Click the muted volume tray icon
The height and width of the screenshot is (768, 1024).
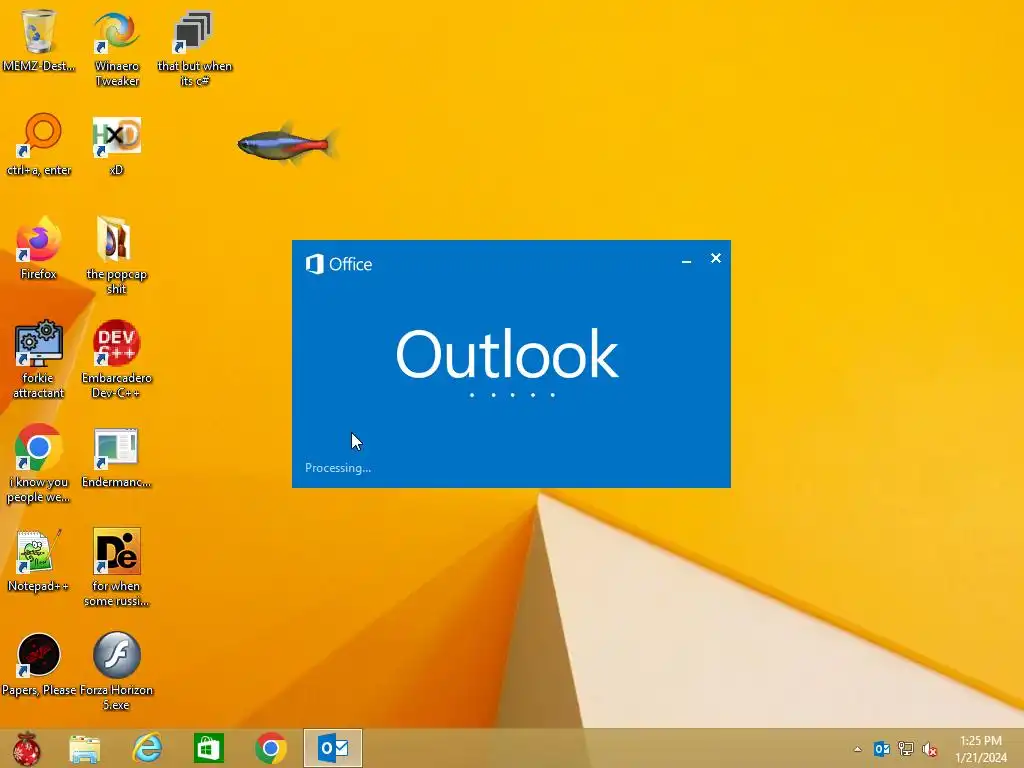[930, 749]
